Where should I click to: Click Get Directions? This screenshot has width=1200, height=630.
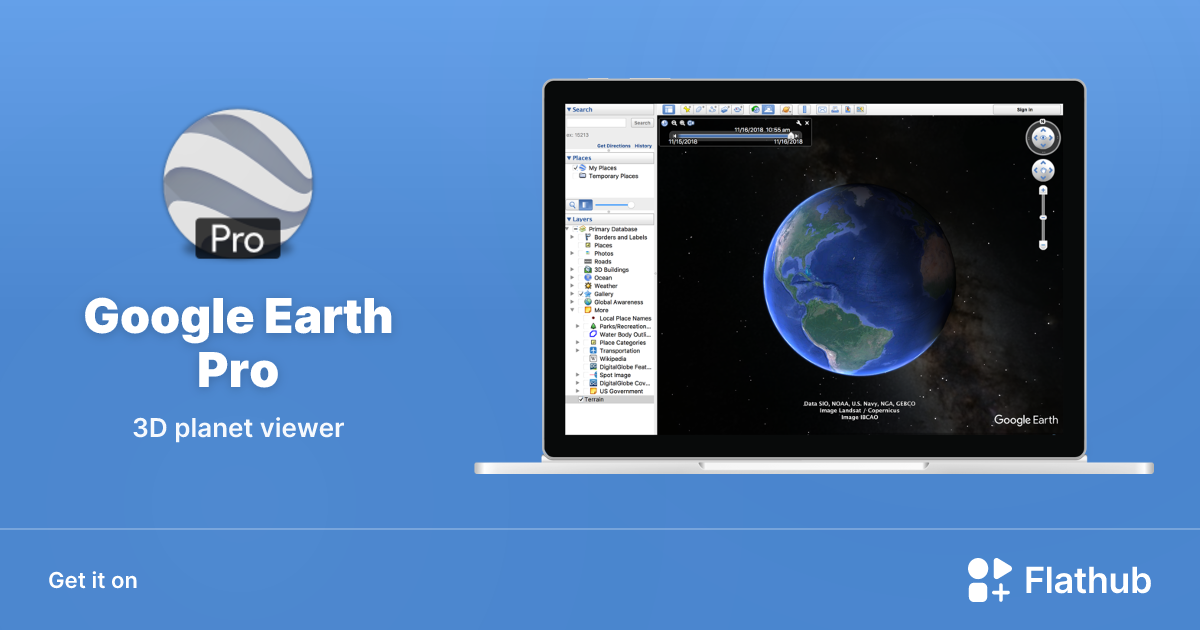[614, 146]
